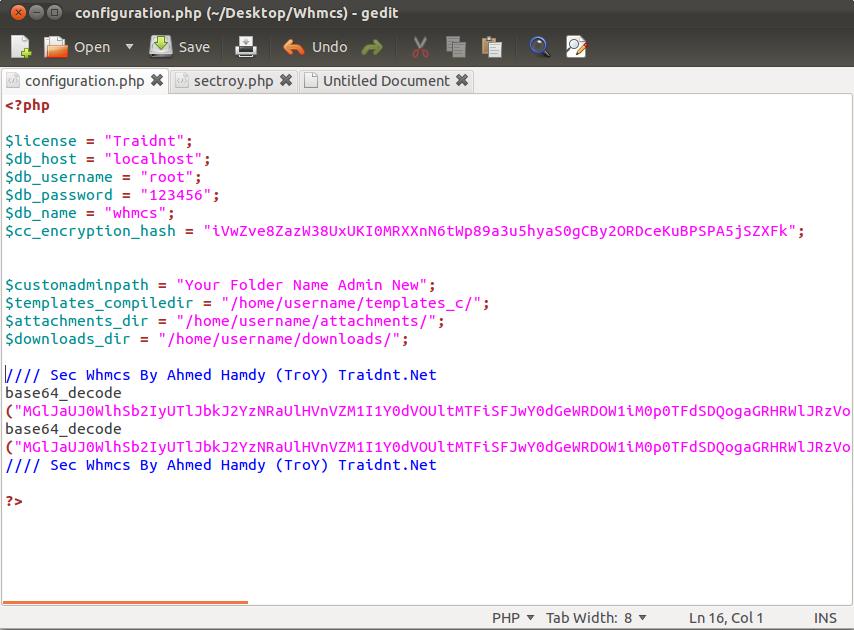Redo the last undone action
This screenshot has height=630, width=854.
(x=372, y=47)
